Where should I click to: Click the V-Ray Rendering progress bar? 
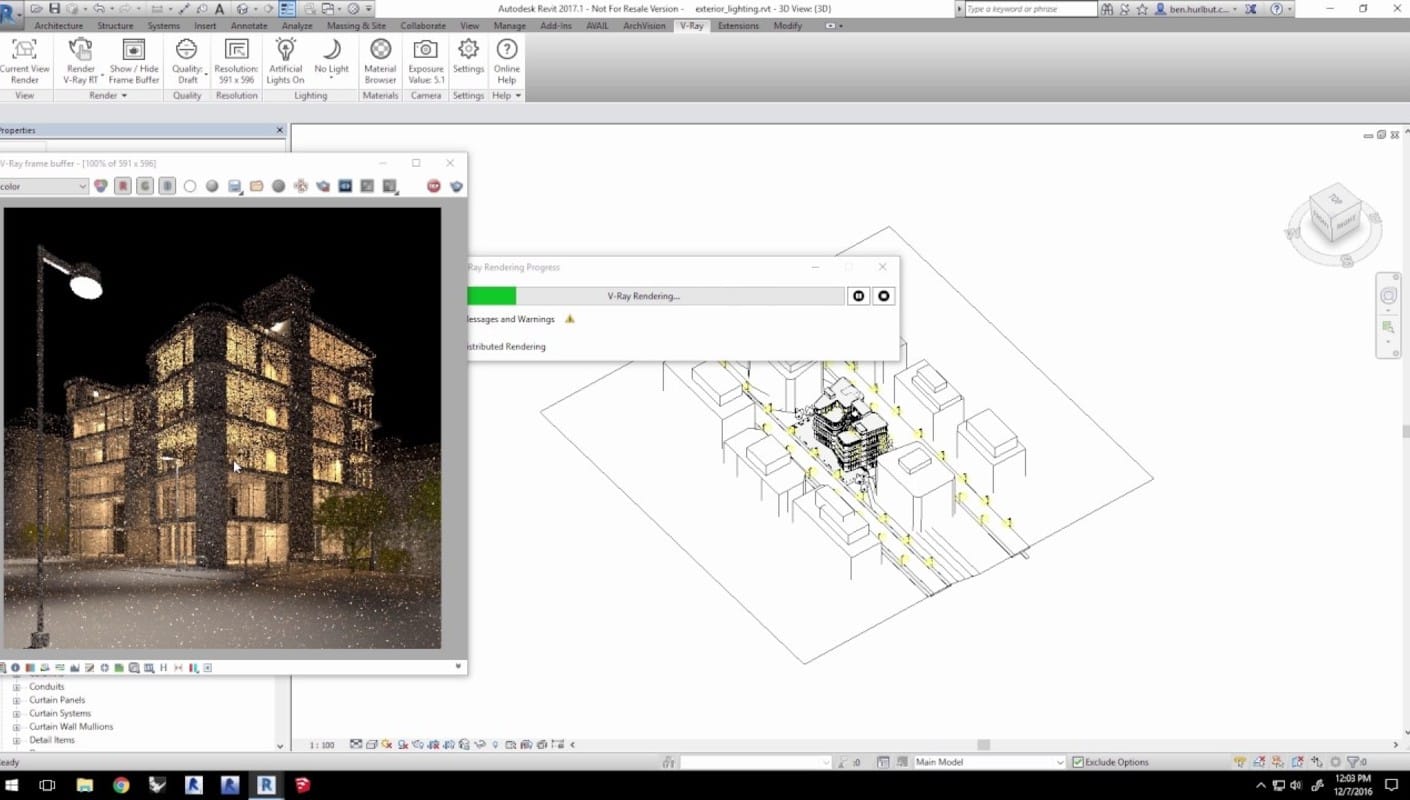pyautogui.click(x=643, y=296)
